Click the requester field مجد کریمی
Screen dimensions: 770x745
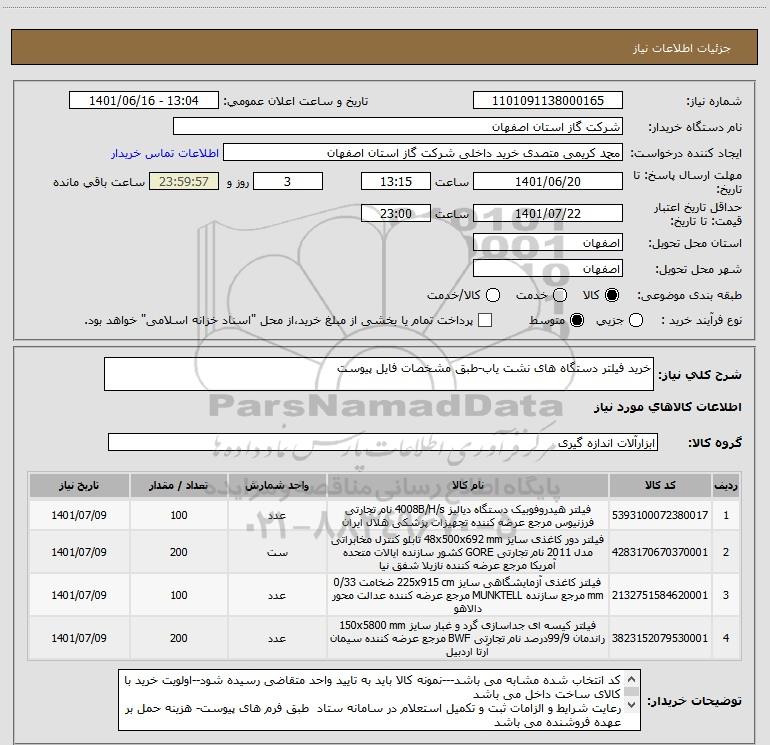(423, 153)
